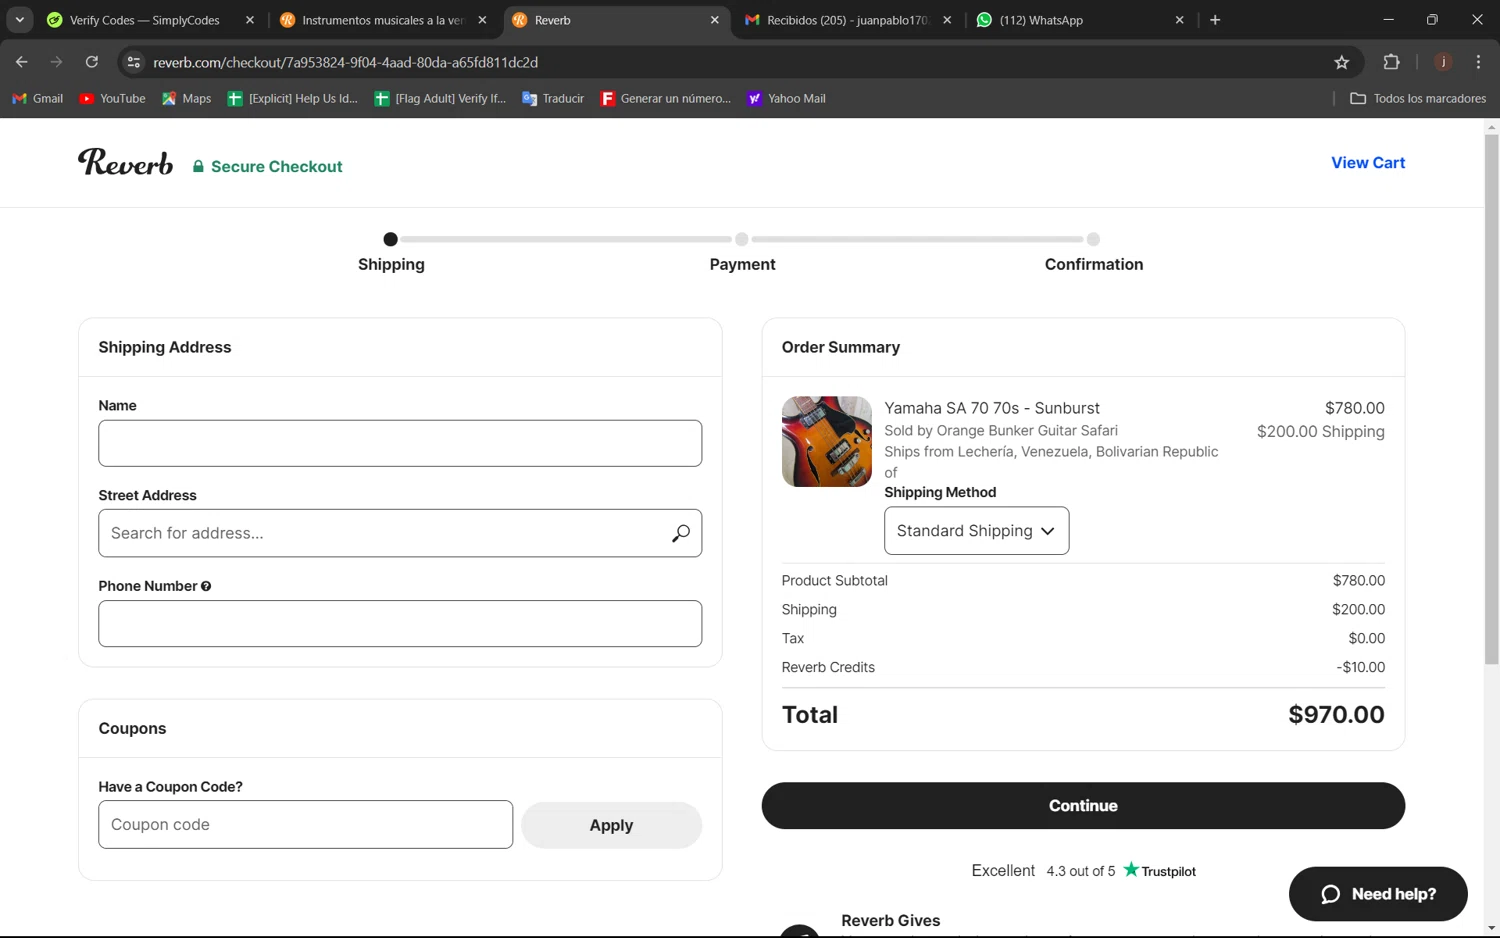Focus the Street Address search field

click(400, 533)
